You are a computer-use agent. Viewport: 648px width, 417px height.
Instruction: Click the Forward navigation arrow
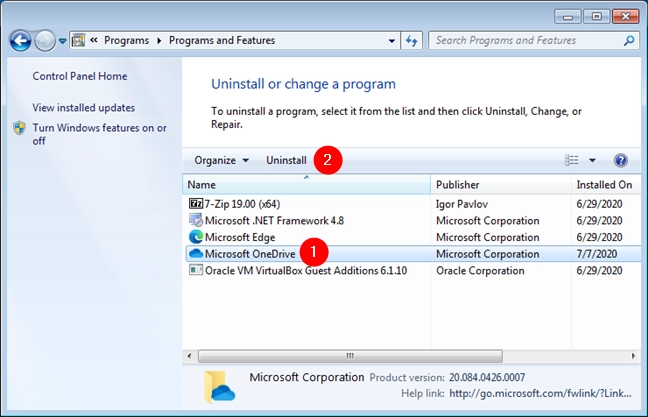click(45, 41)
